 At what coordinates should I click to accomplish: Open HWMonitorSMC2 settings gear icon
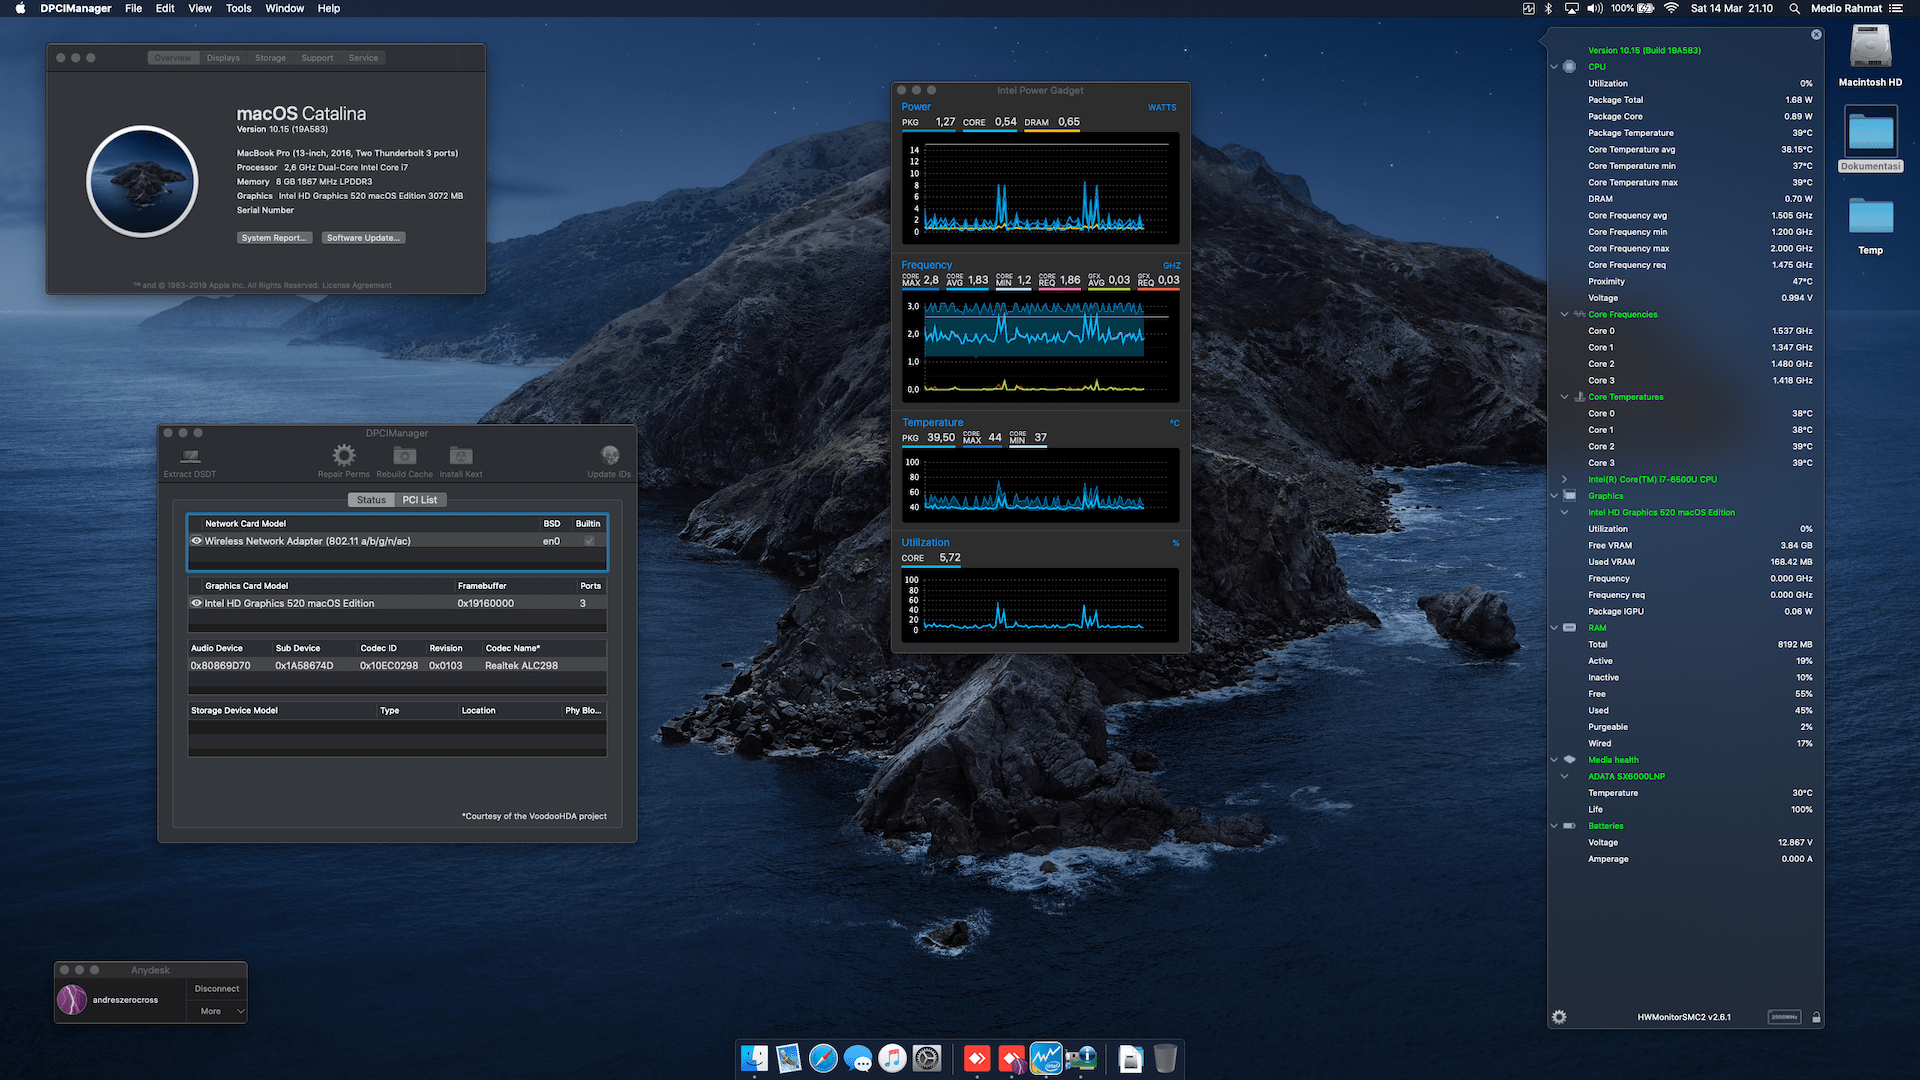click(1559, 1017)
